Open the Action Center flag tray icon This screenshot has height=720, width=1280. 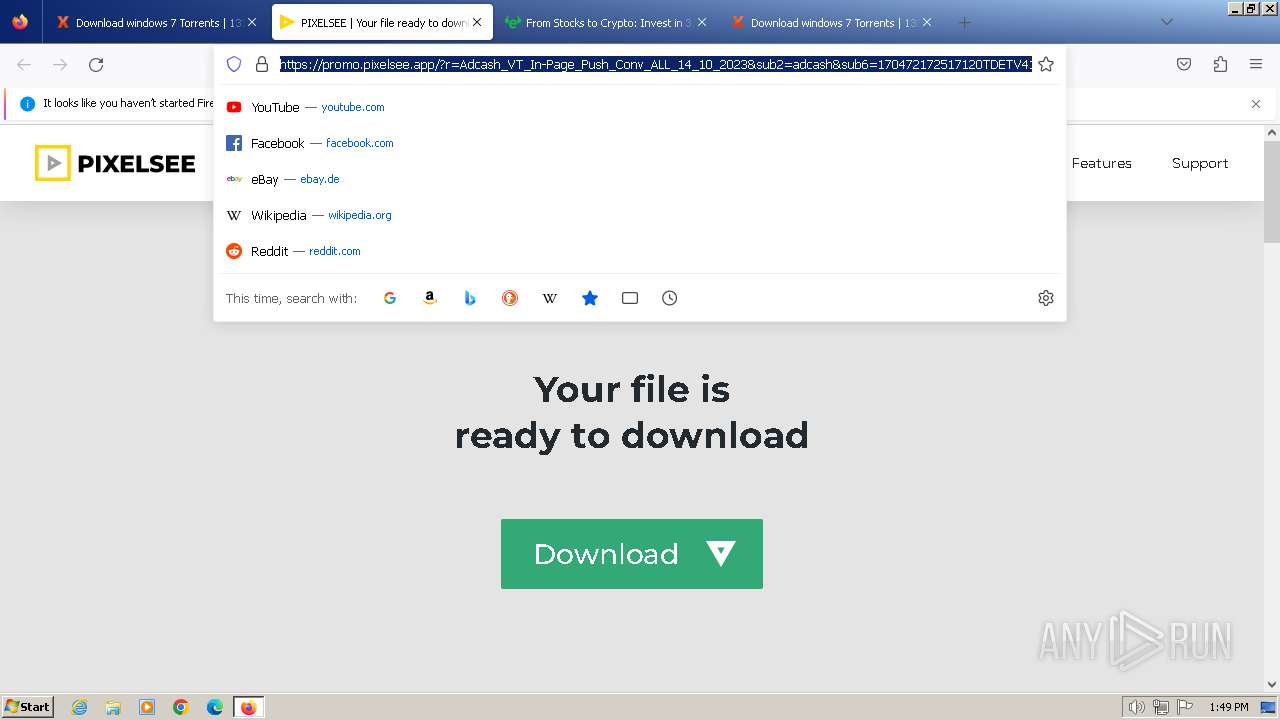(1184, 707)
